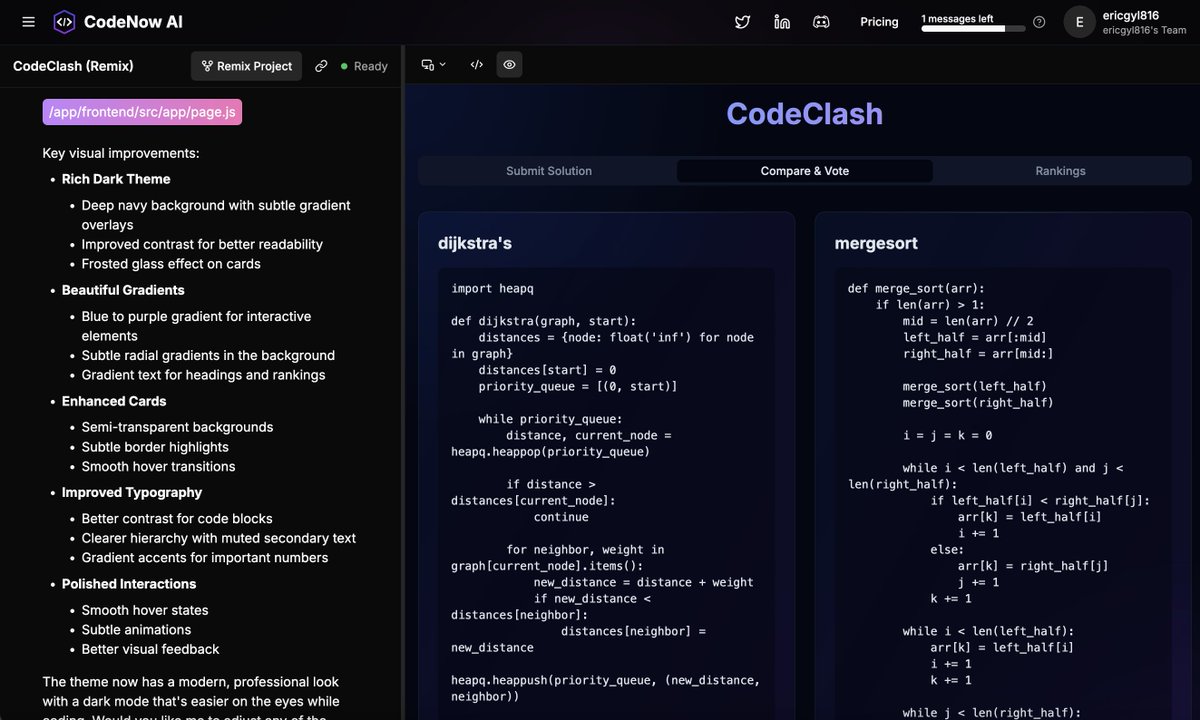Screen dimensions: 1200x720
Task: Select the Submit Solution tab
Action: coord(549,171)
